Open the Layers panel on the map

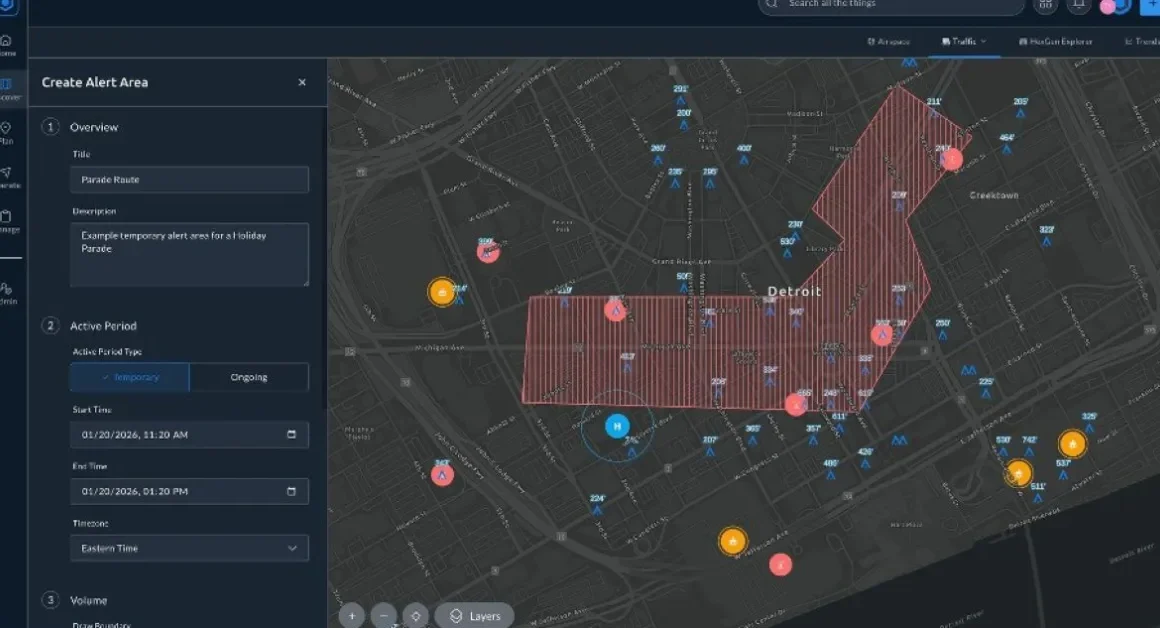(x=474, y=615)
